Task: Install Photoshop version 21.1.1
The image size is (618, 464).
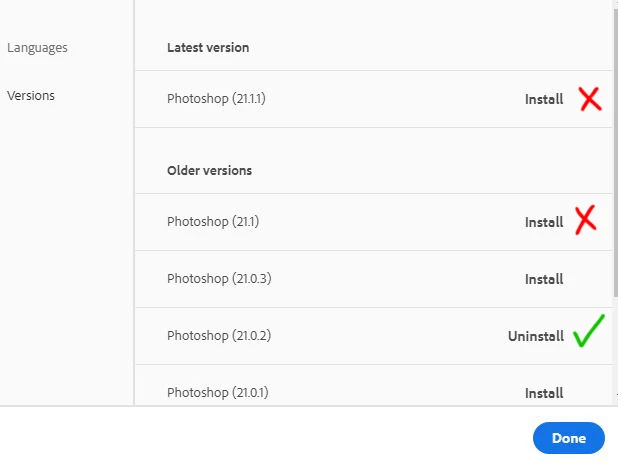Action: click(x=544, y=99)
